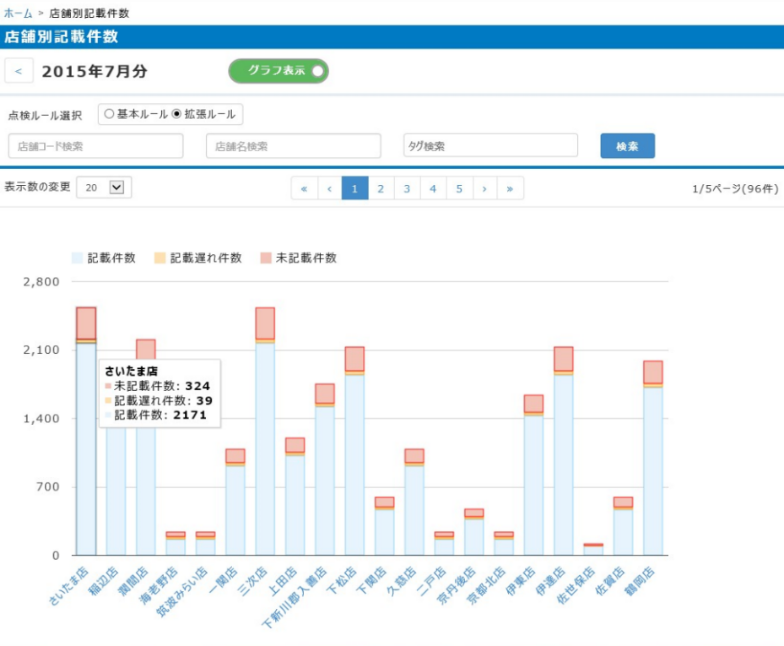This screenshot has height=646, width=784.
Task: Go to next page with › arrow
Action: click(484, 188)
